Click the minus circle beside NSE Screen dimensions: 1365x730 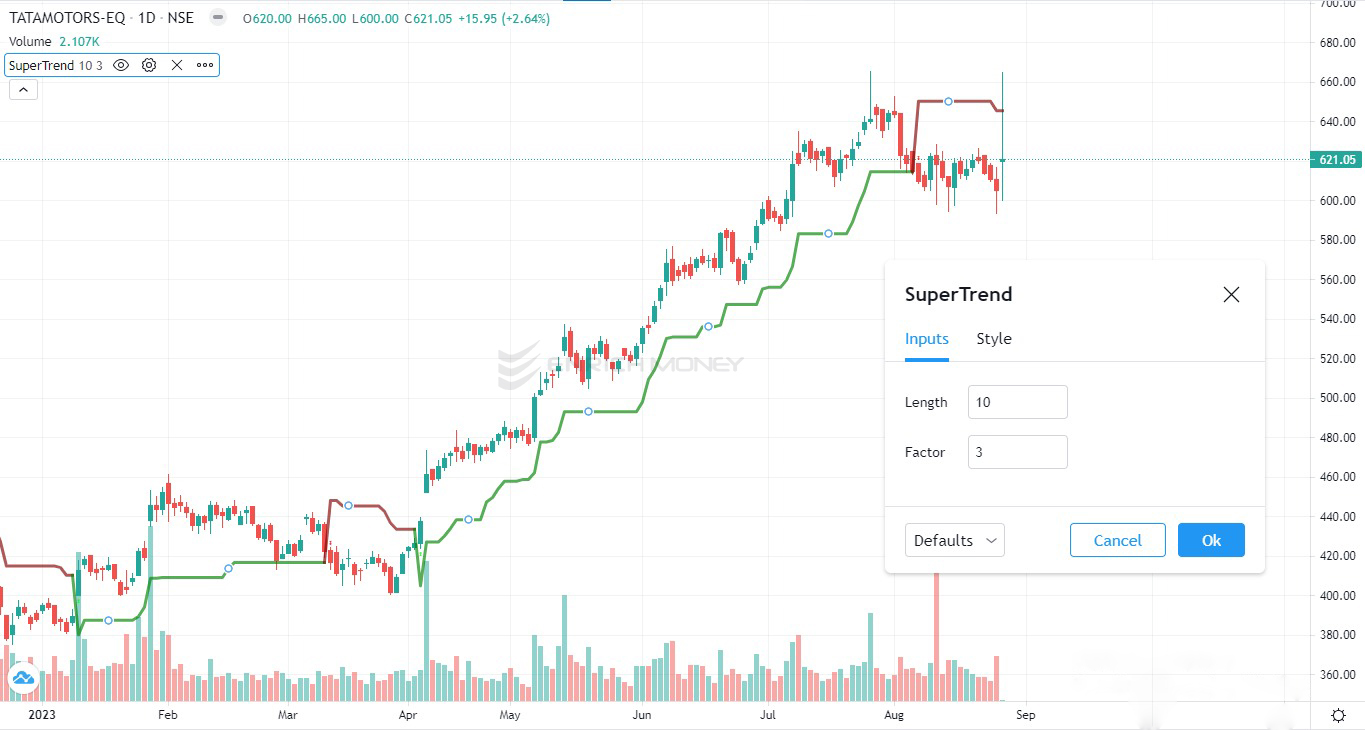pyautogui.click(x=216, y=17)
